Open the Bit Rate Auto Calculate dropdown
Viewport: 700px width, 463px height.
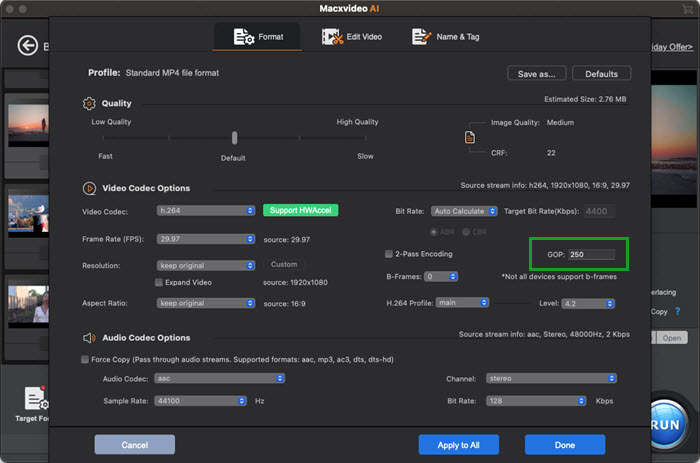coord(464,211)
